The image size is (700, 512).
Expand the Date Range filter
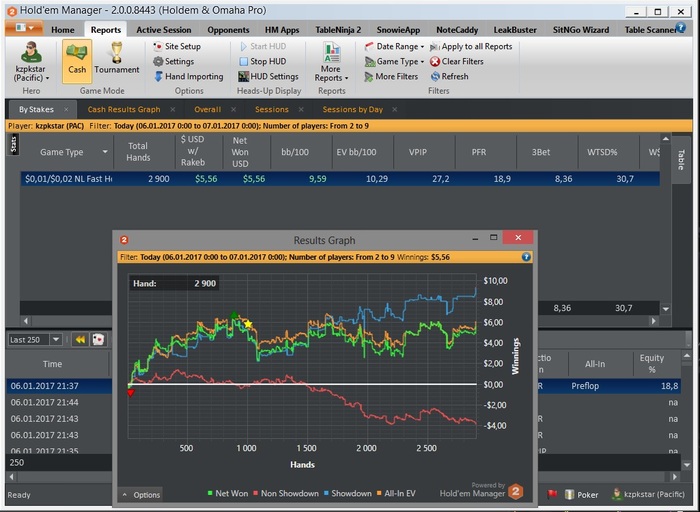pos(394,46)
